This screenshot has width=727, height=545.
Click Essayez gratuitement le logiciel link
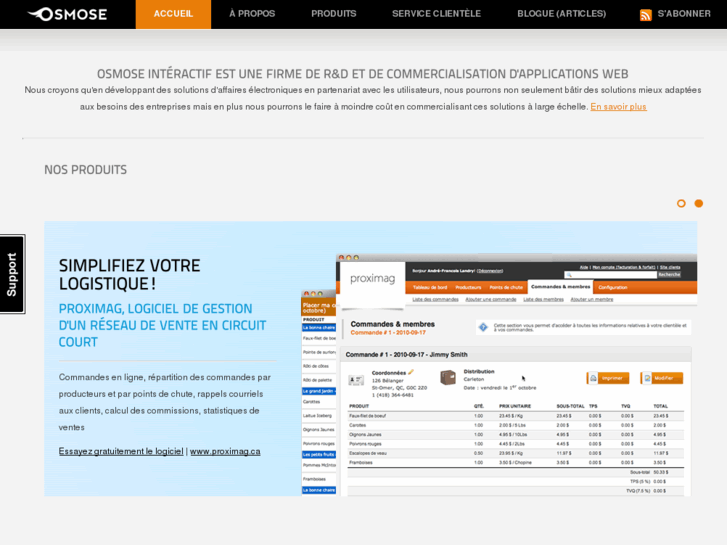pos(121,451)
